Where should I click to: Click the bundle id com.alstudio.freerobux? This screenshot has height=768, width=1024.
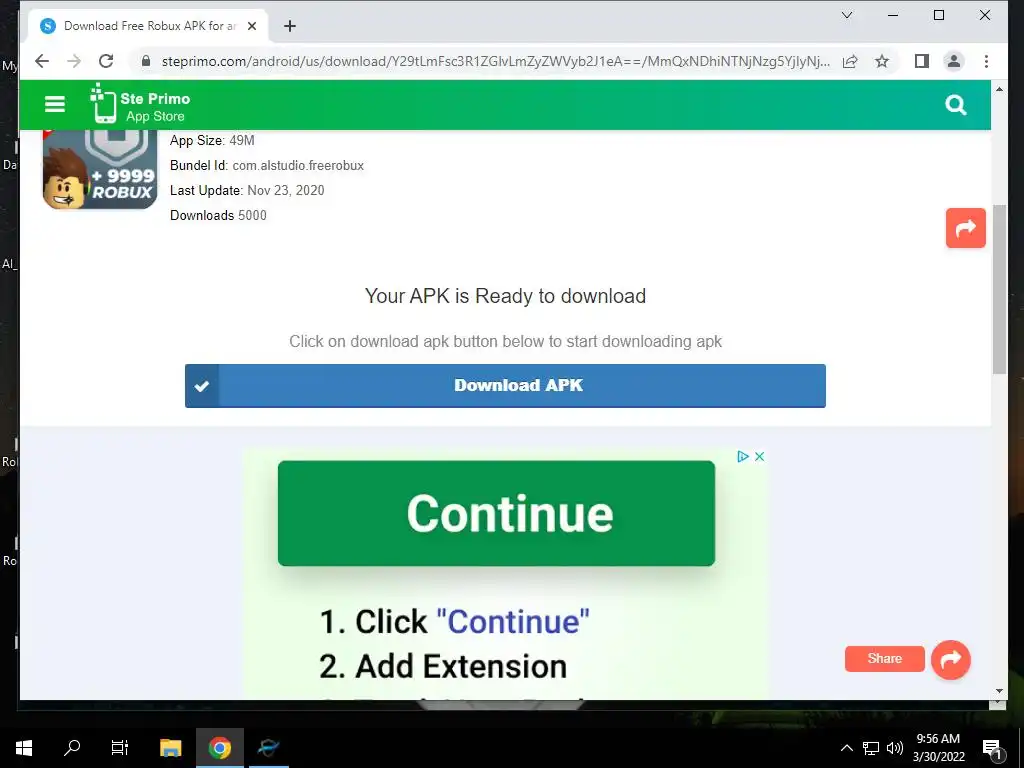[298, 165]
